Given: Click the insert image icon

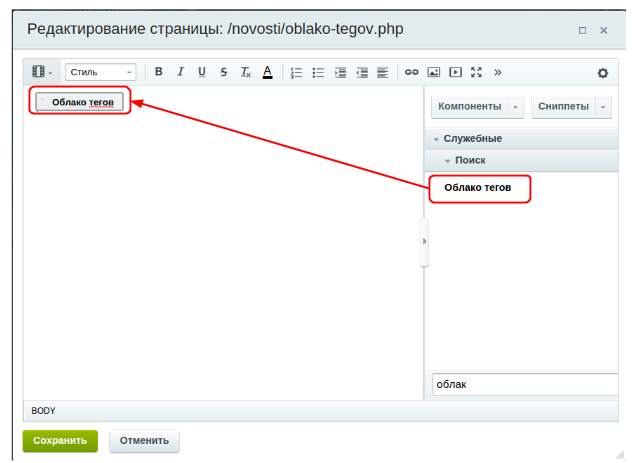Looking at the screenshot, I should [433, 72].
